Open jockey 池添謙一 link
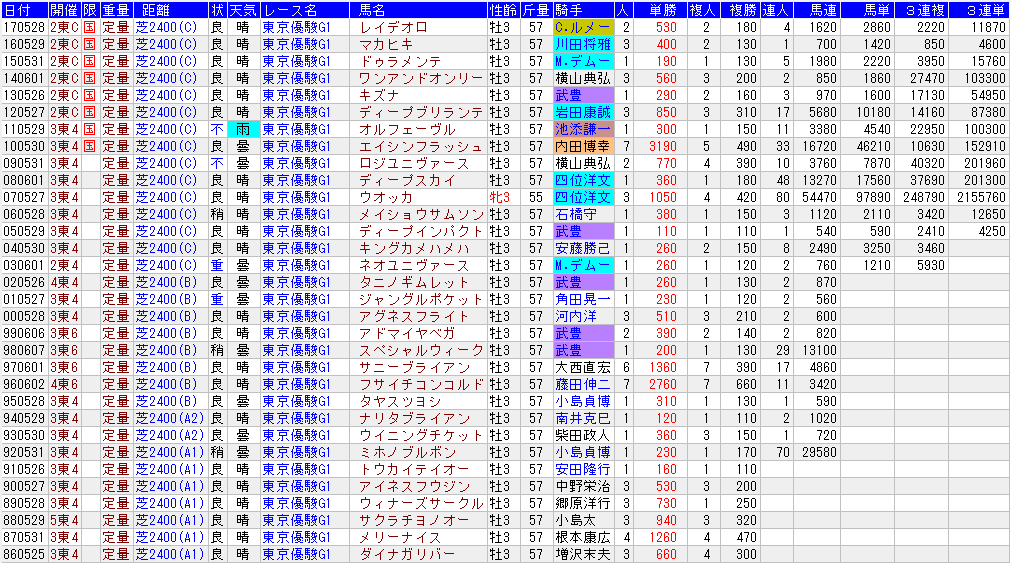The width and height of the screenshot is (1011, 563). [582, 130]
